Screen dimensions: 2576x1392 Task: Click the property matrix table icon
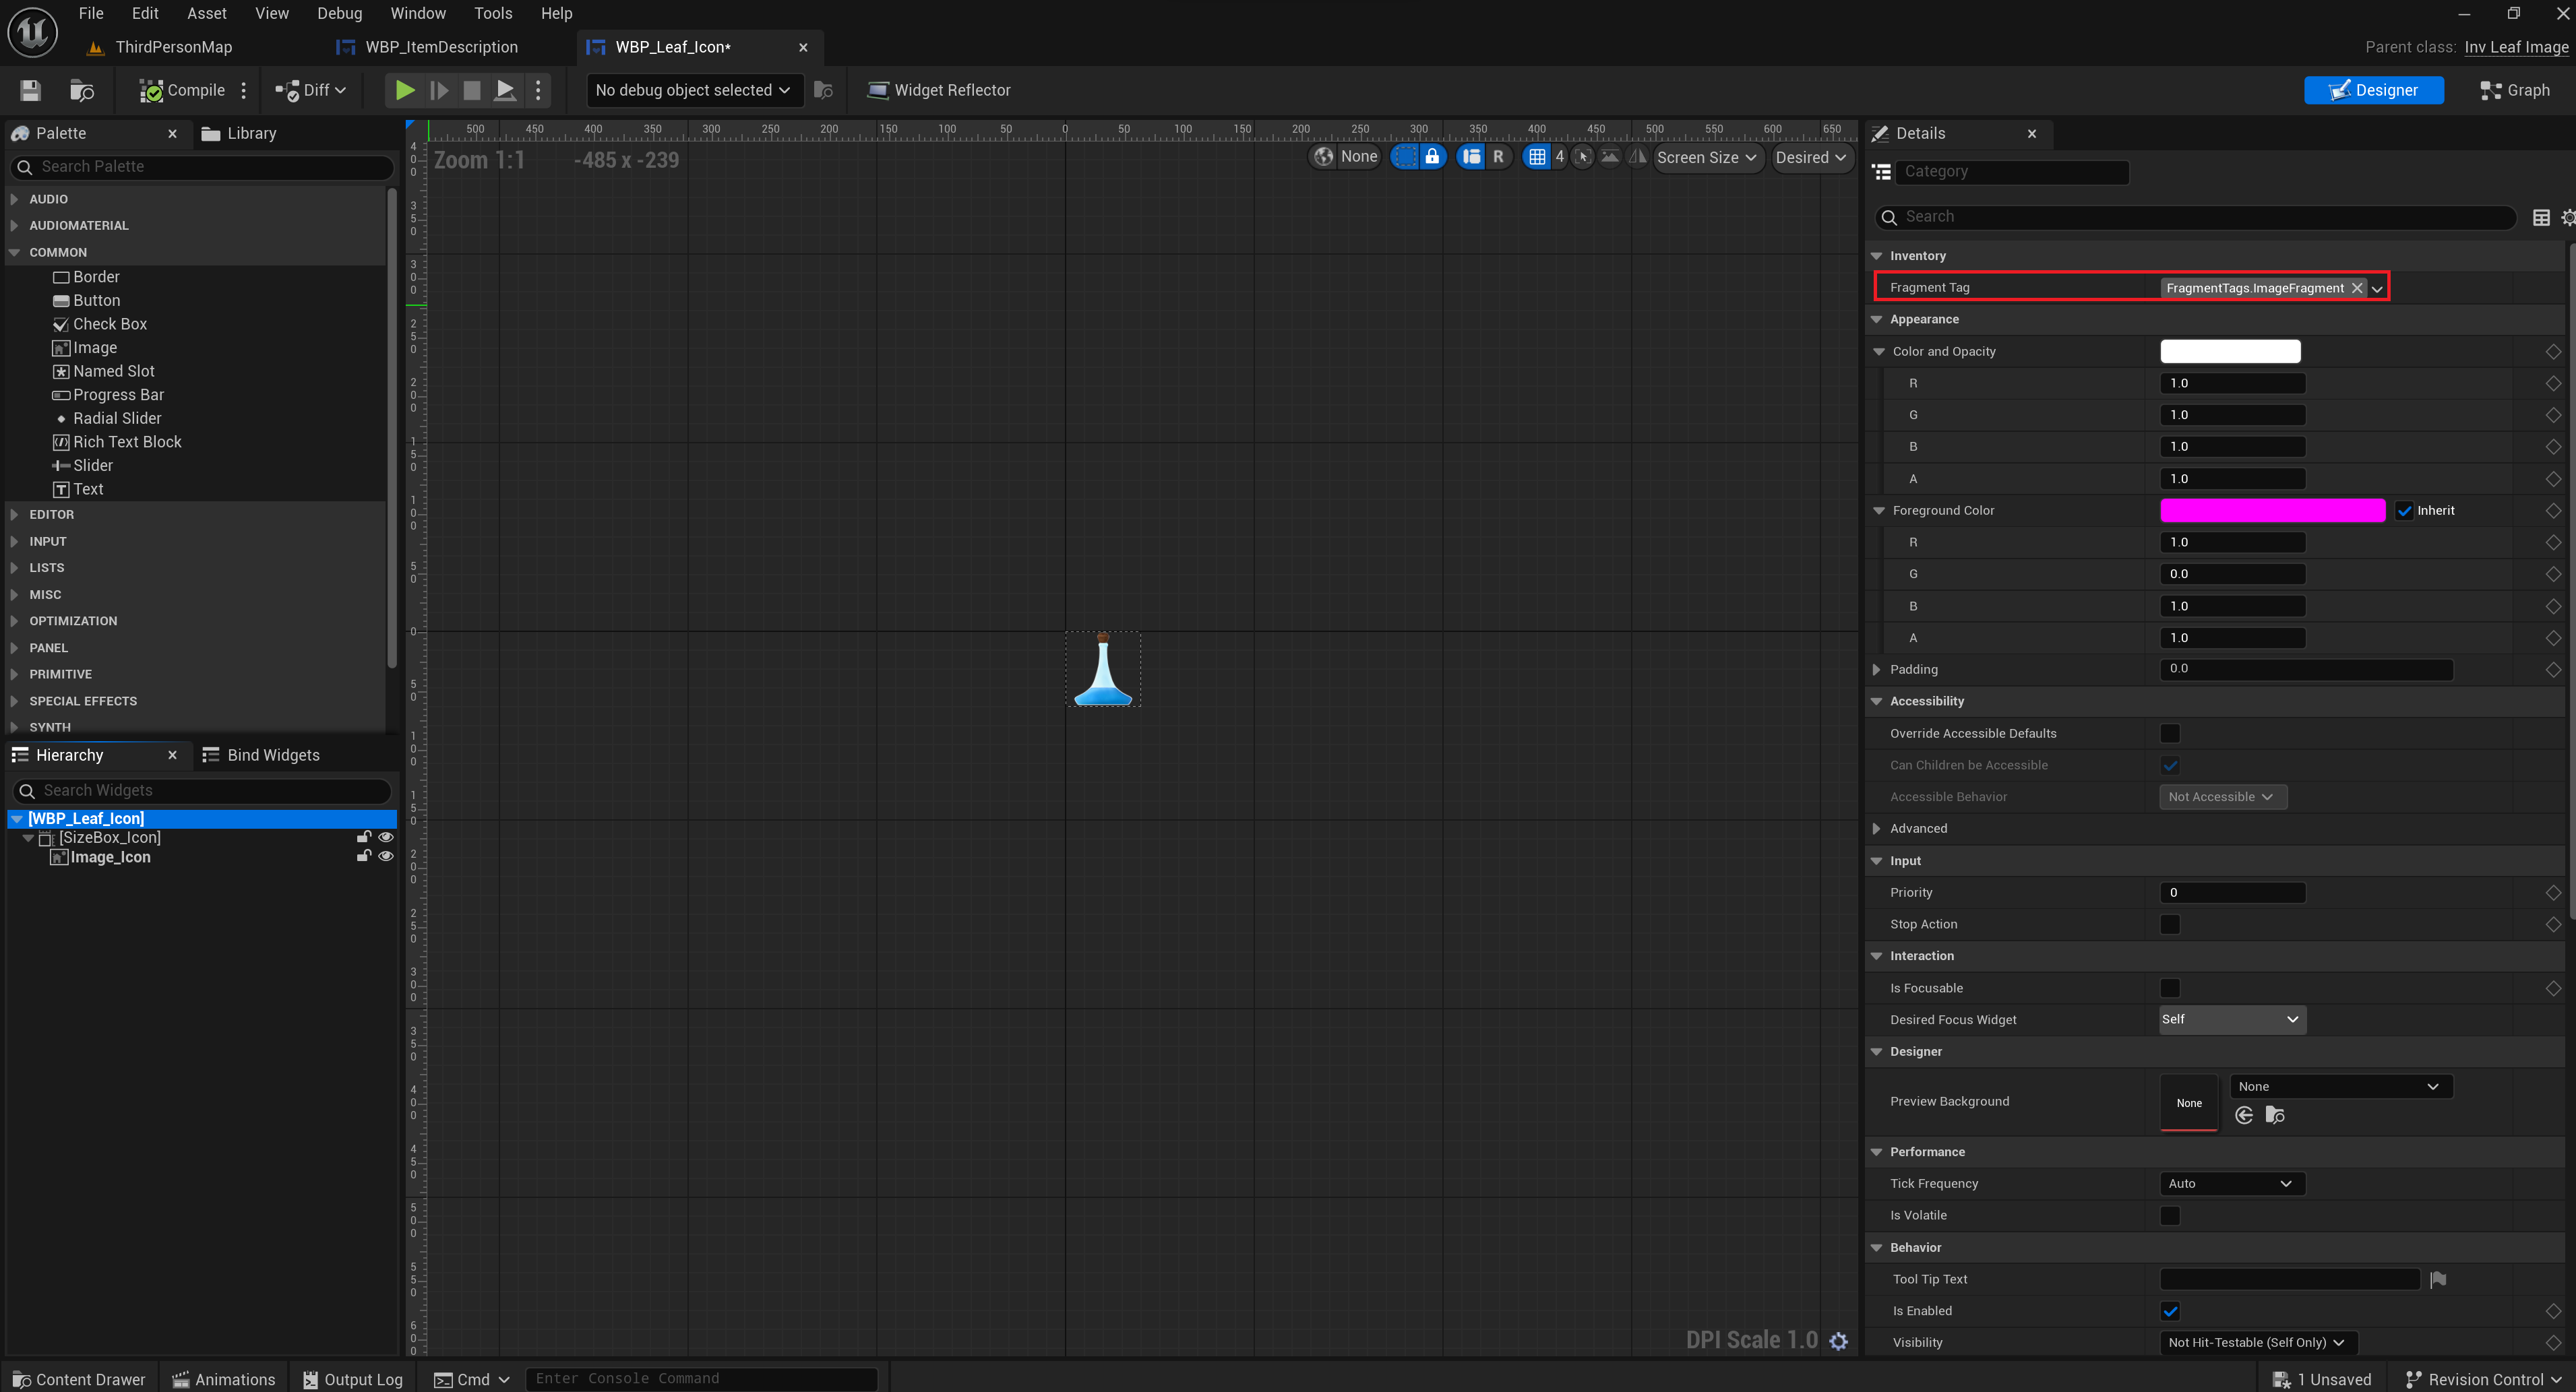(2540, 217)
